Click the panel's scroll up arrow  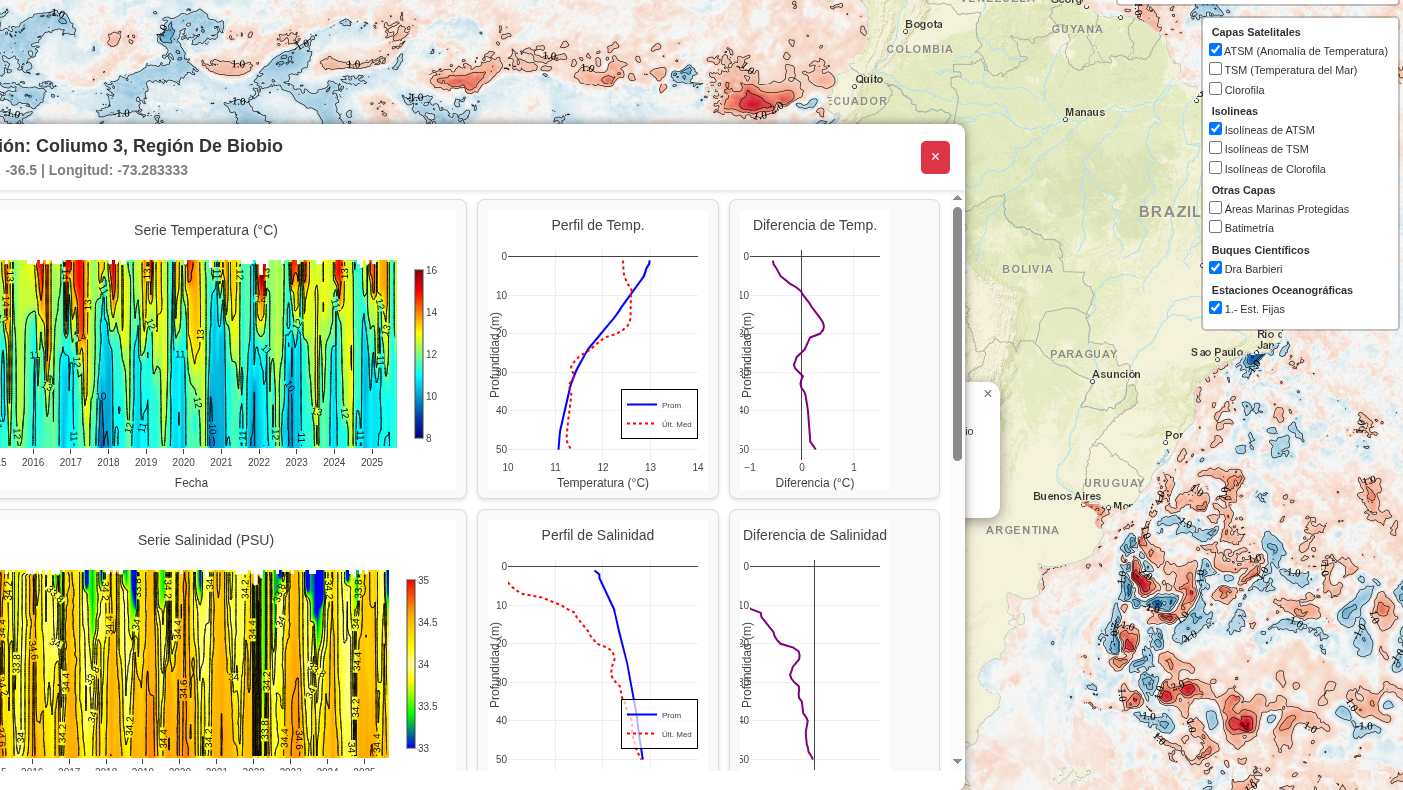[957, 198]
